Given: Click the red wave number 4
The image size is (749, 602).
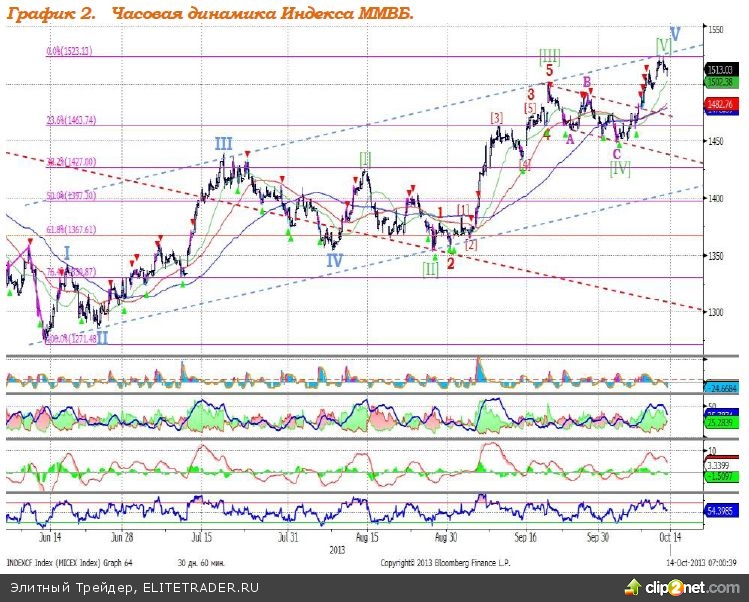Looking at the screenshot, I should point(547,134).
